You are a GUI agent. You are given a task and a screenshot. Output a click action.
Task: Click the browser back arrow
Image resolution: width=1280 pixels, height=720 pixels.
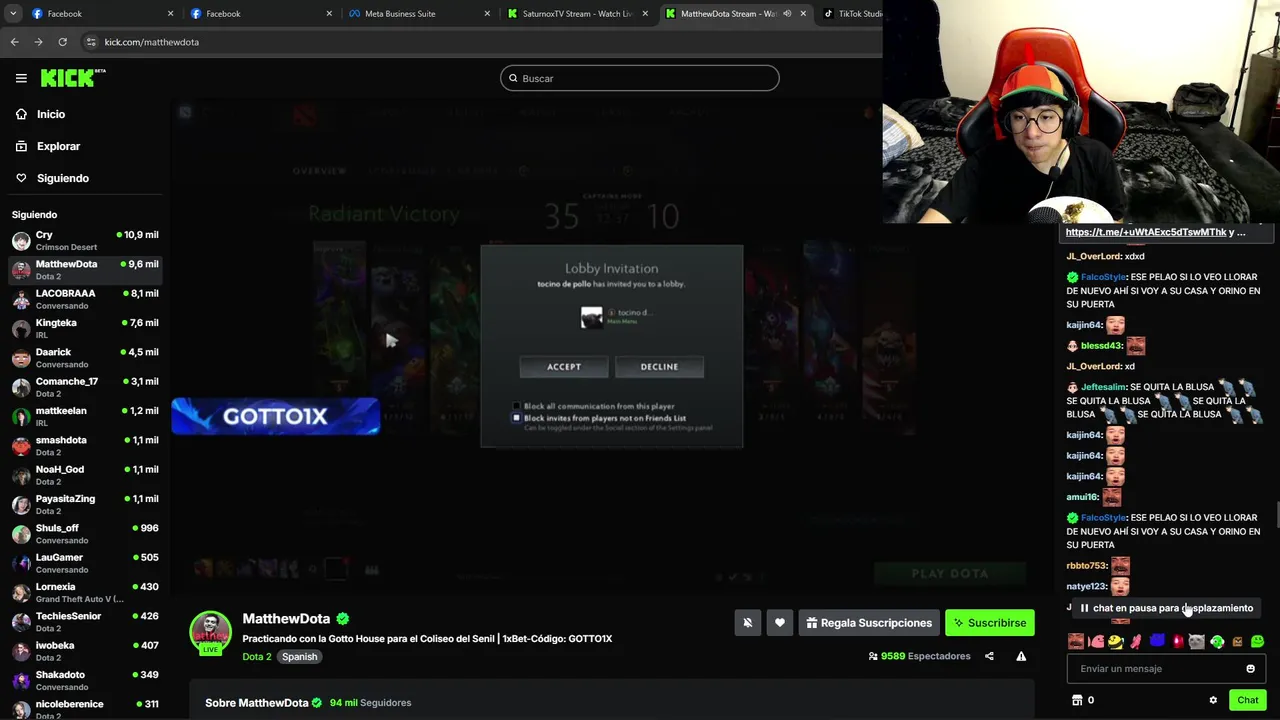tap(14, 42)
